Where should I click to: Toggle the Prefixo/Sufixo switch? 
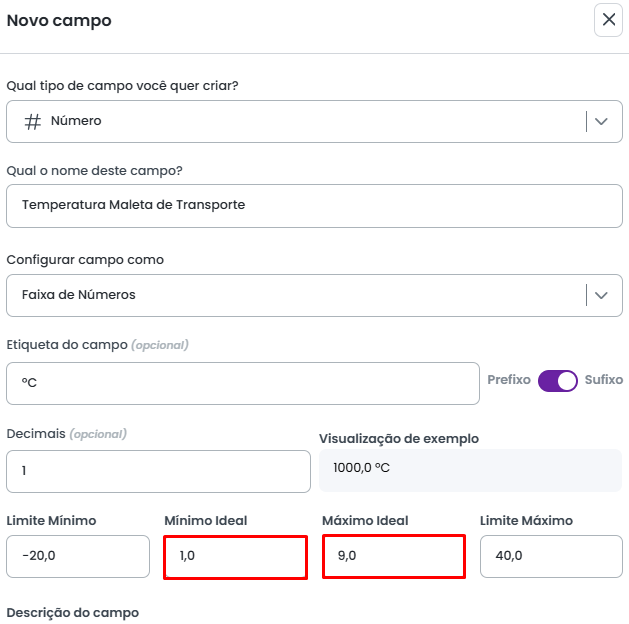(558, 381)
